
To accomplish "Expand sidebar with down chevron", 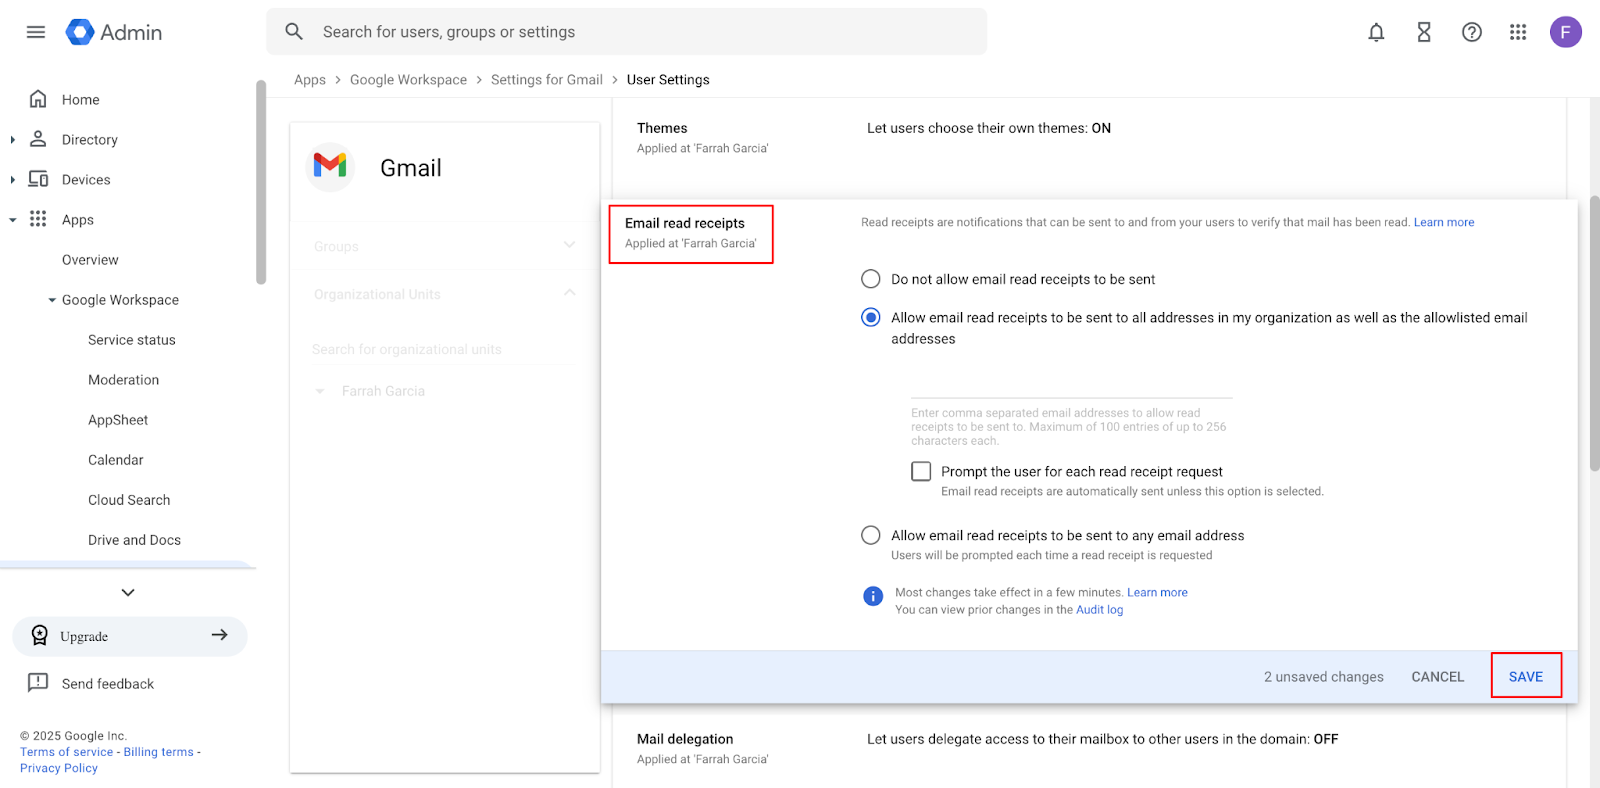I will pos(128,592).
